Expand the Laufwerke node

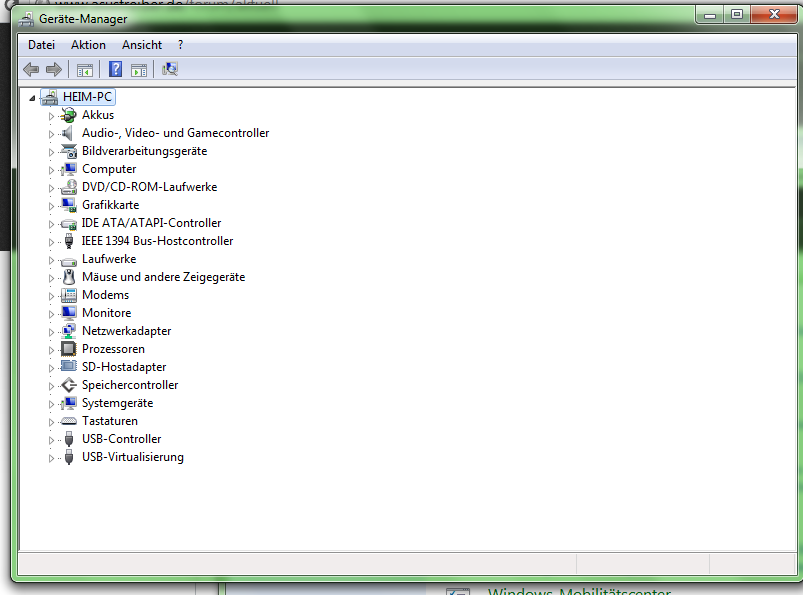point(51,260)
